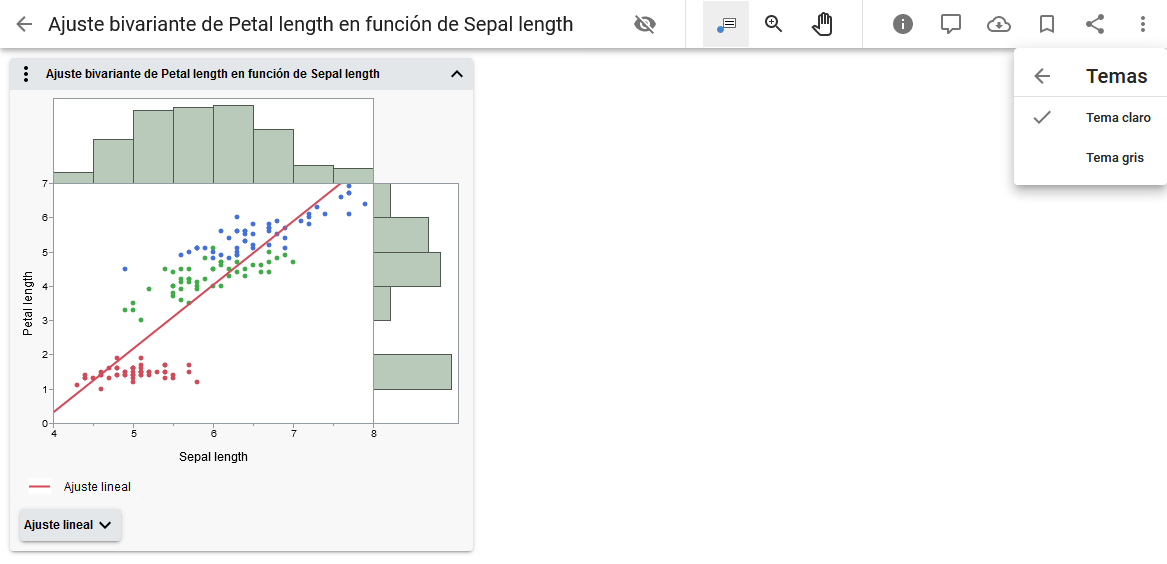Click the back arrow beside the report title
1167x564 pixels.
point(24,24)
